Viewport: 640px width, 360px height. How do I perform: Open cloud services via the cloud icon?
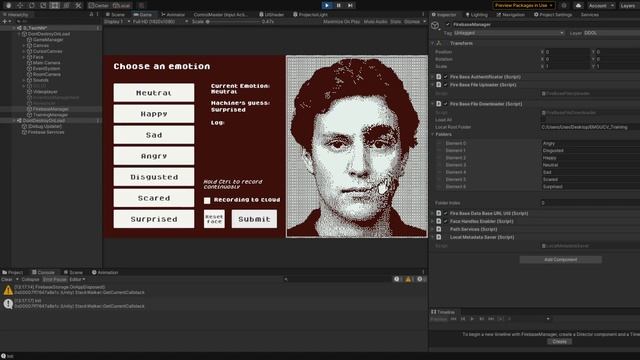point(578,6)
